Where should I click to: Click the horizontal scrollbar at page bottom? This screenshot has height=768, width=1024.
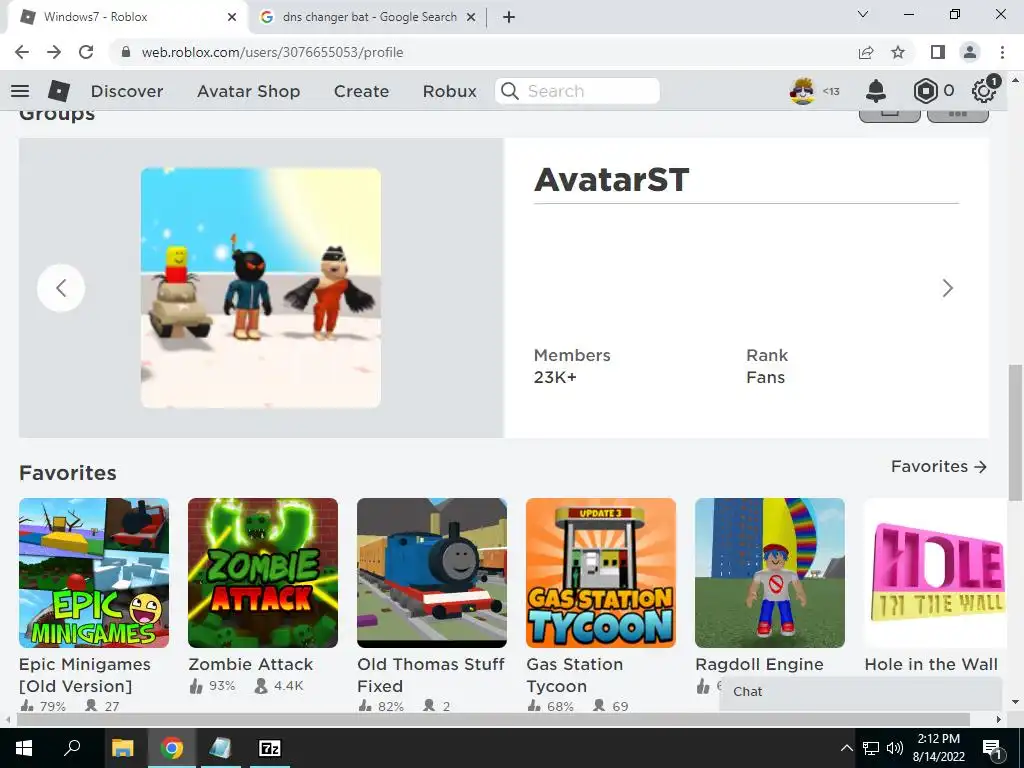click(x=493, y=719)
